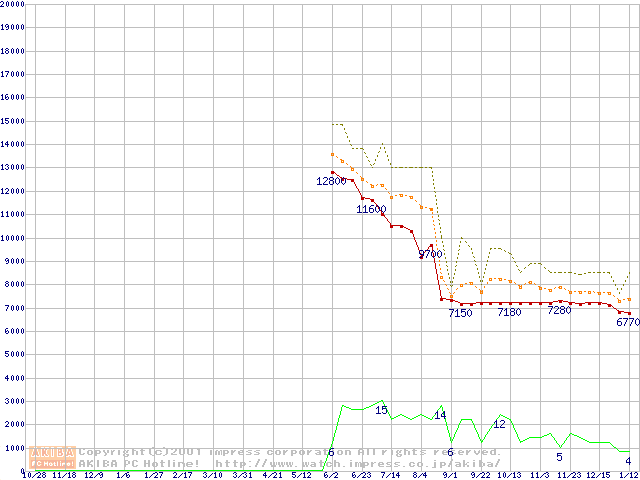Click the 4000 y-axis label
This screenshot has width=640, height=480.
[15, 378]
